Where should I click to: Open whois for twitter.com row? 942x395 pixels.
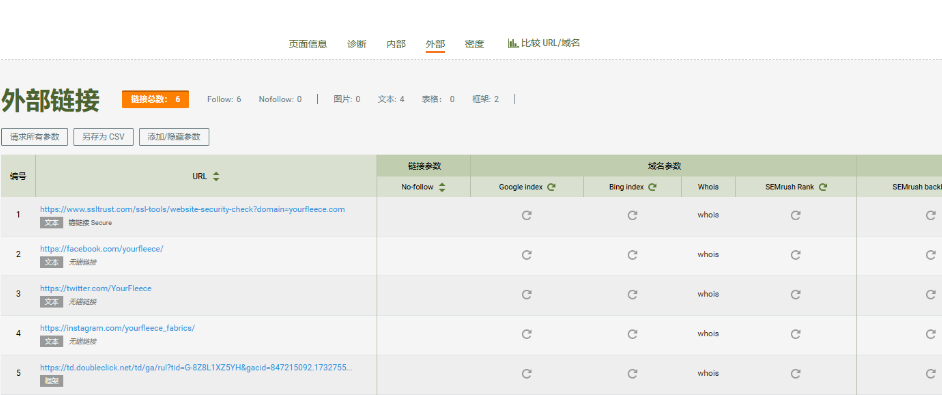click(x=708, y=294)
